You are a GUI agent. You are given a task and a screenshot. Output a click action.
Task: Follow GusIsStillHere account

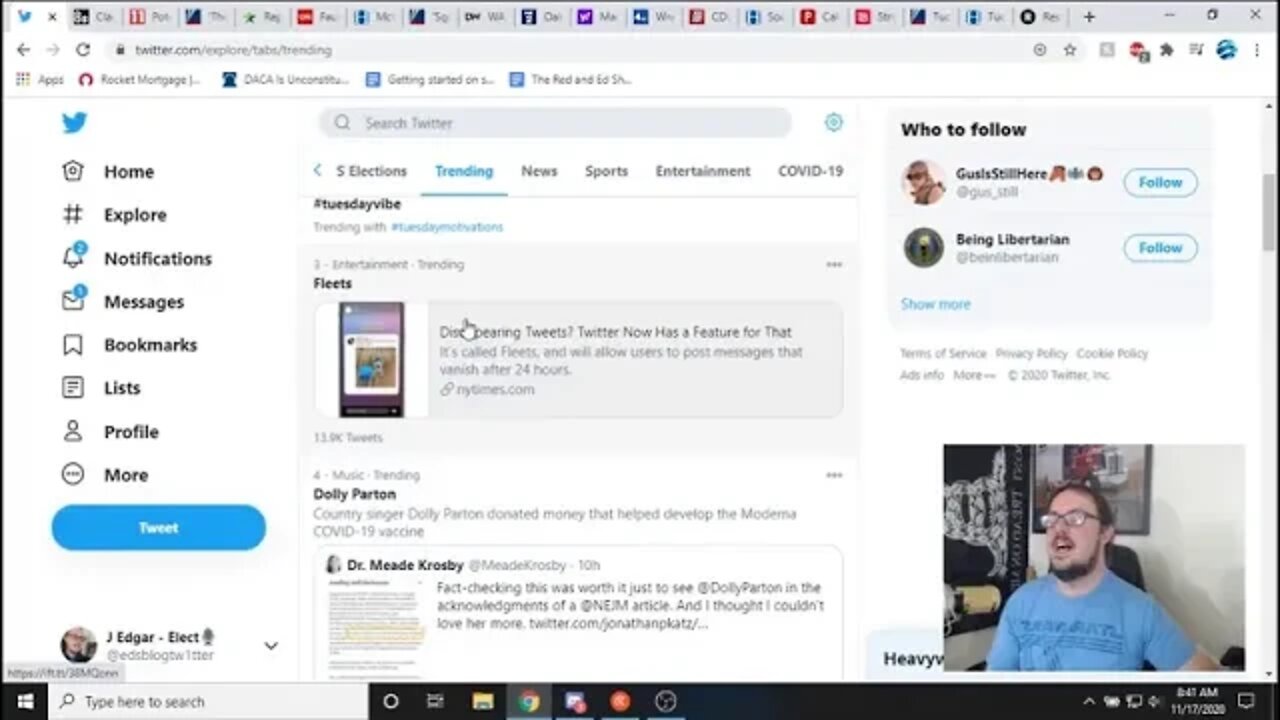tap(1160, 182)
